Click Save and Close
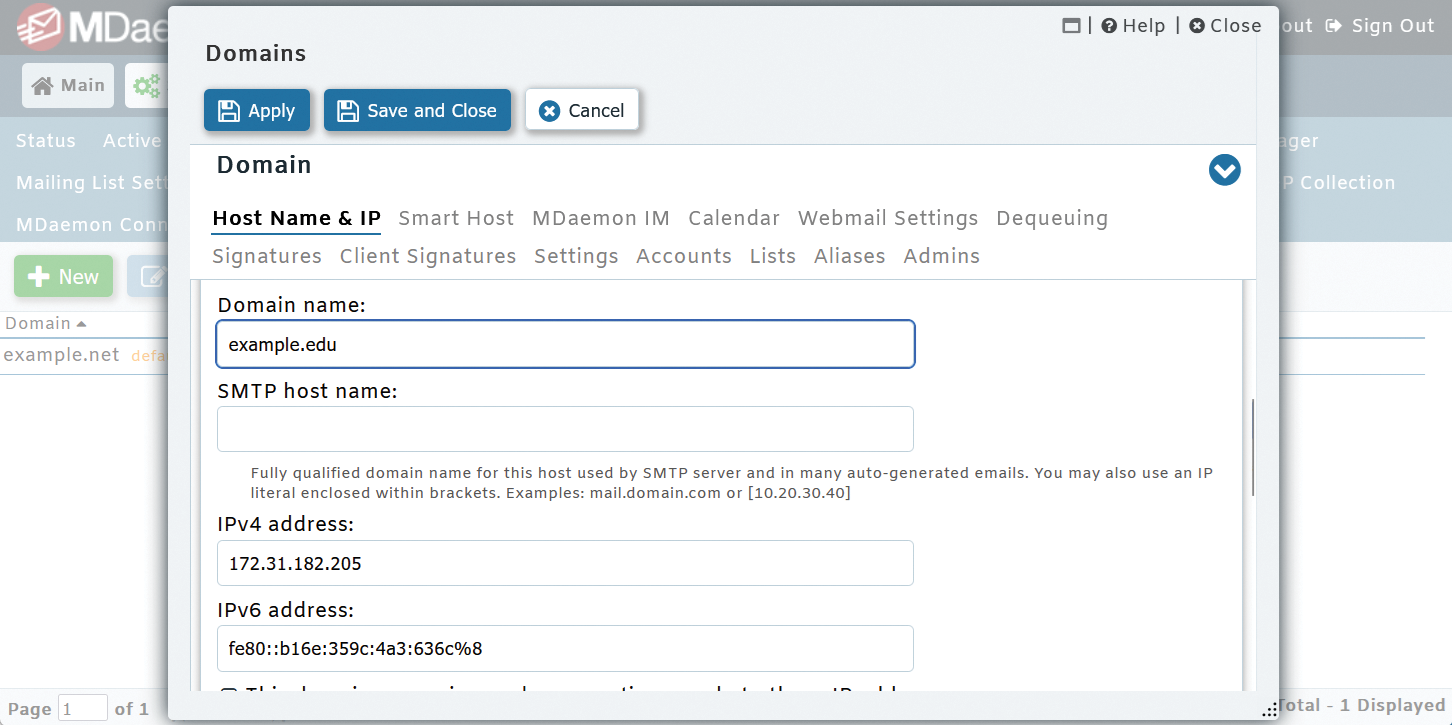 [417, 111]
